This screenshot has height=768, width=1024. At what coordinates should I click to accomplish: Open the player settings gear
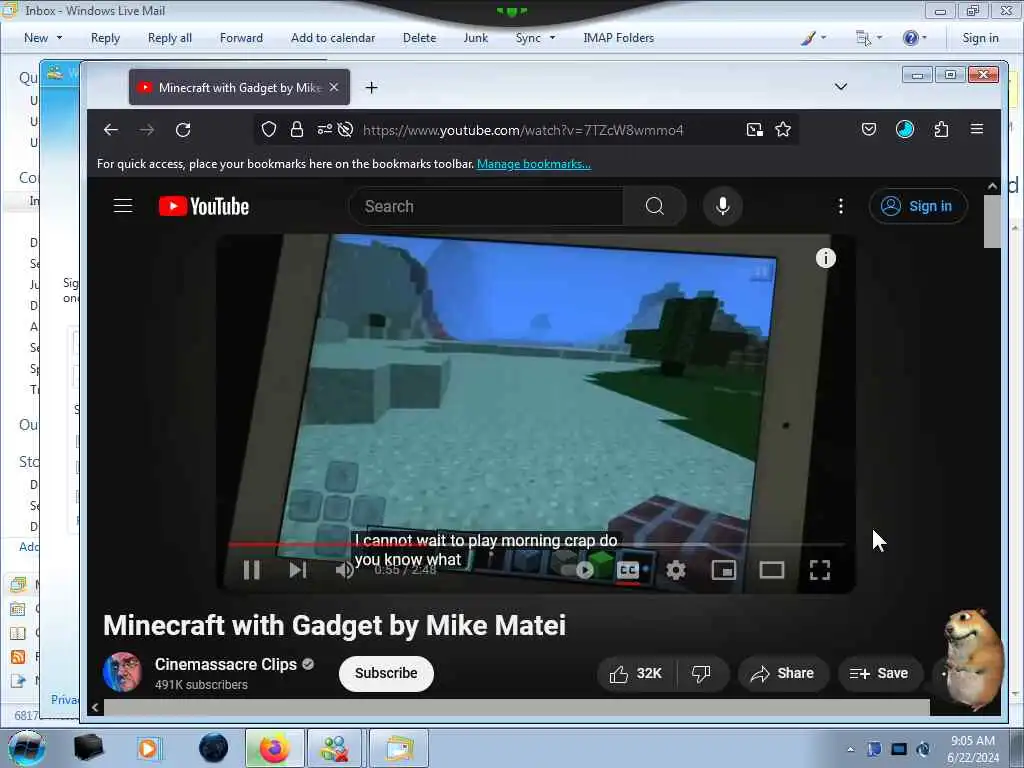[x=676, y=570]
